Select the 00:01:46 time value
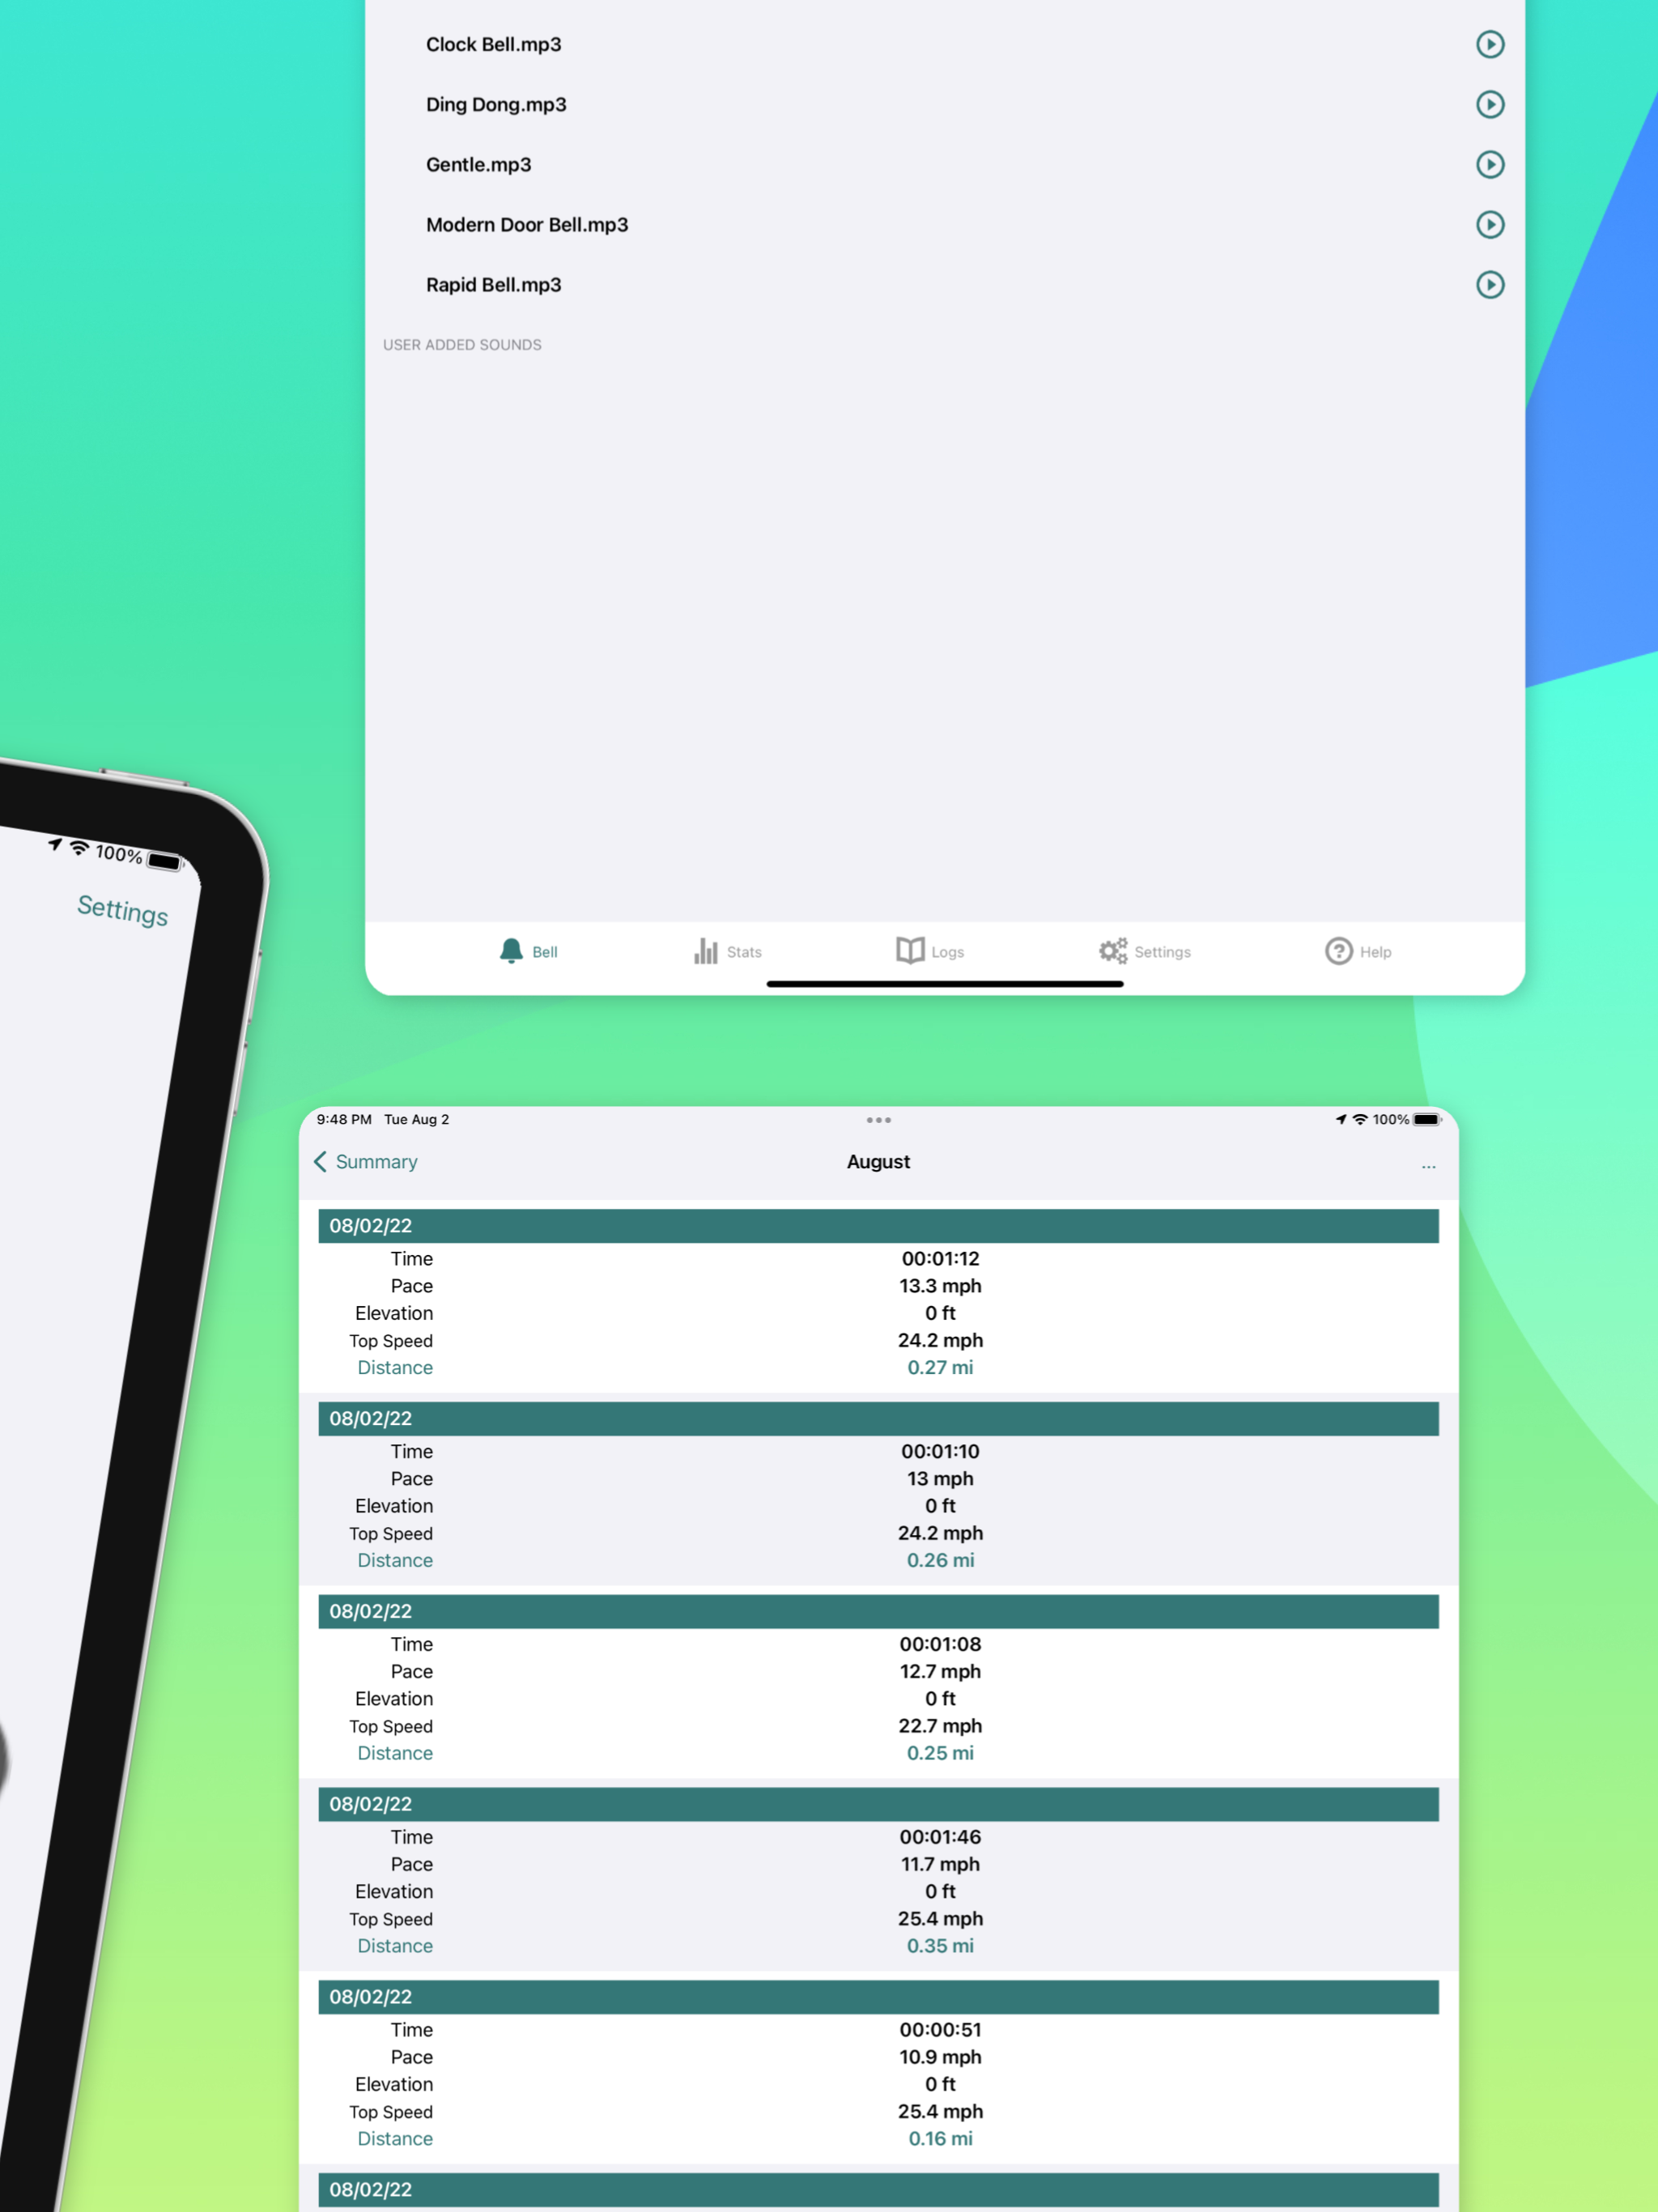The height and width of the screenshot is (2212, 1658). tap(940, 1837)
